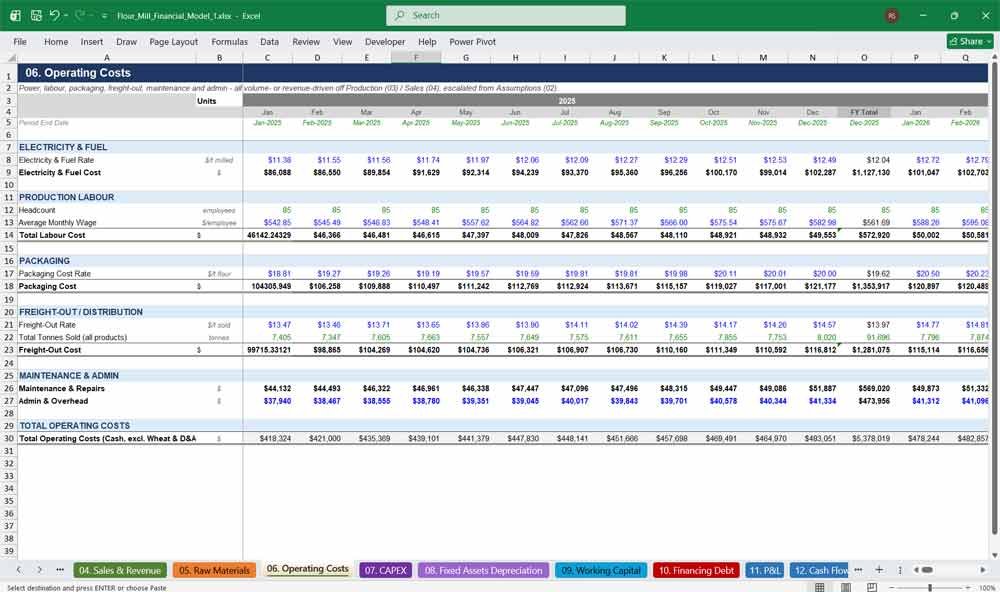Select row 14 header
This screenshot has width=1000, height=592.
(9, 235)
